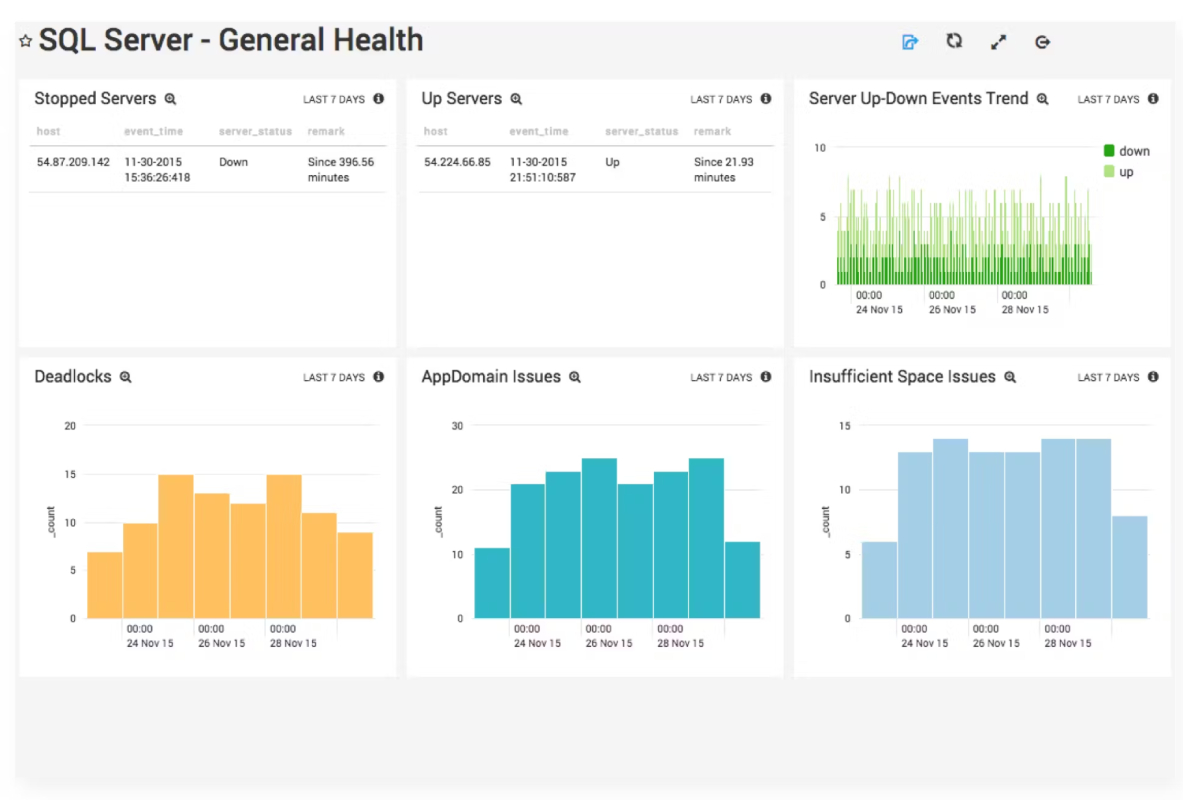Click LAST 7 DAYS on Insufficient Space Issues
This screenshot has width=1183, height=800.
pos(1108,377)
